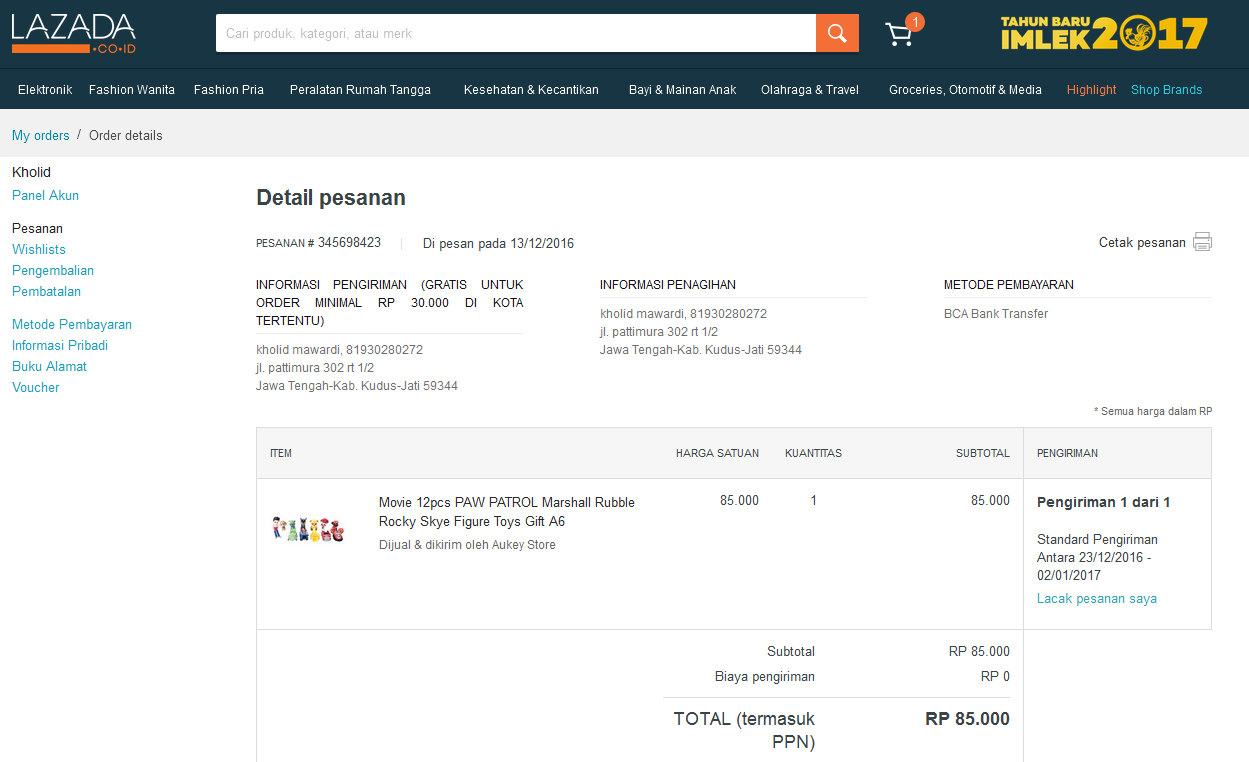Click Lacak pesanan saya tracking link
This screenshot has height=762, width=1249.
[x=1097, y=598]
